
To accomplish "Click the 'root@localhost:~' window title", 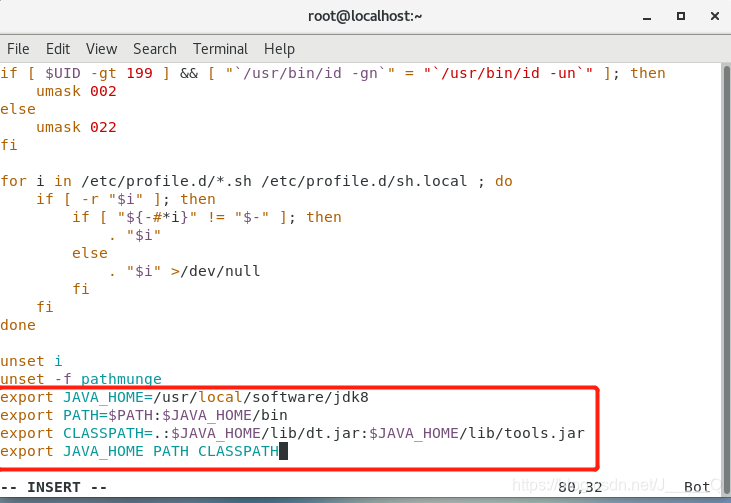I will pyautogui.click(x=365, y=16).
